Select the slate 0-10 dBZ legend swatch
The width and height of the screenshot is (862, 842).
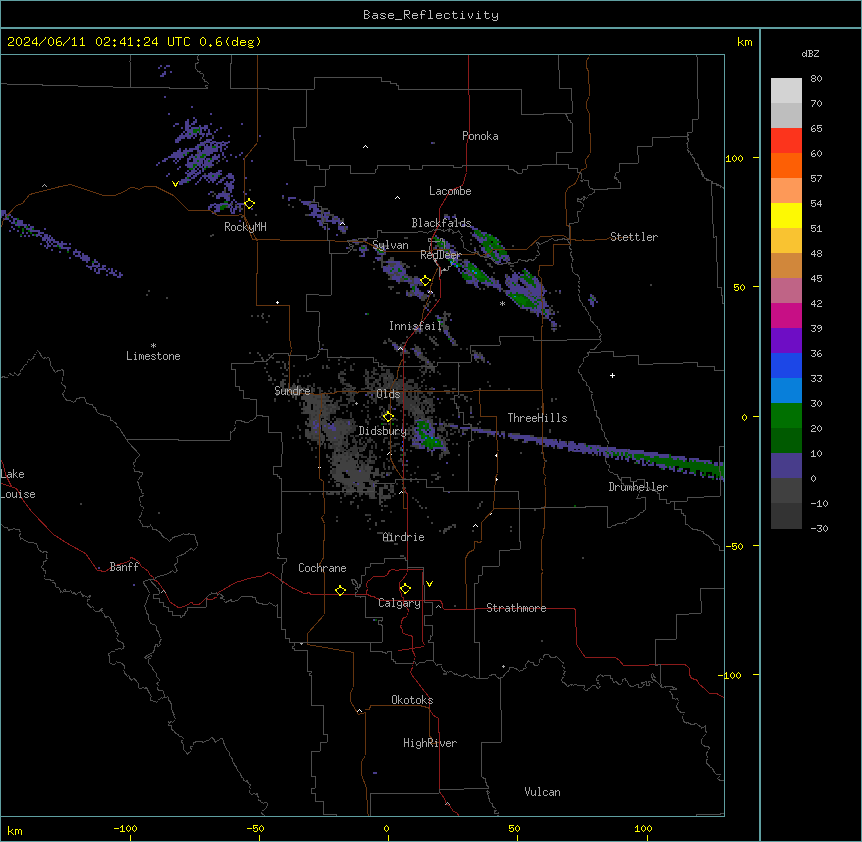786,466
